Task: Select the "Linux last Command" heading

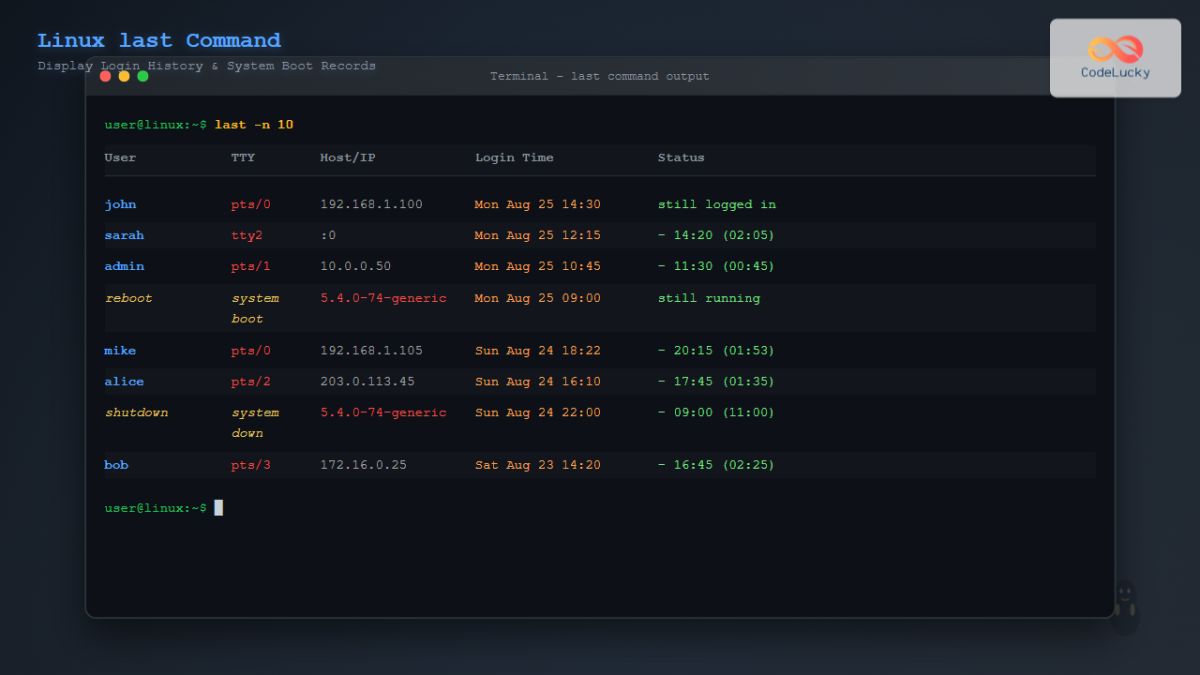Action: tap(159, 41)
